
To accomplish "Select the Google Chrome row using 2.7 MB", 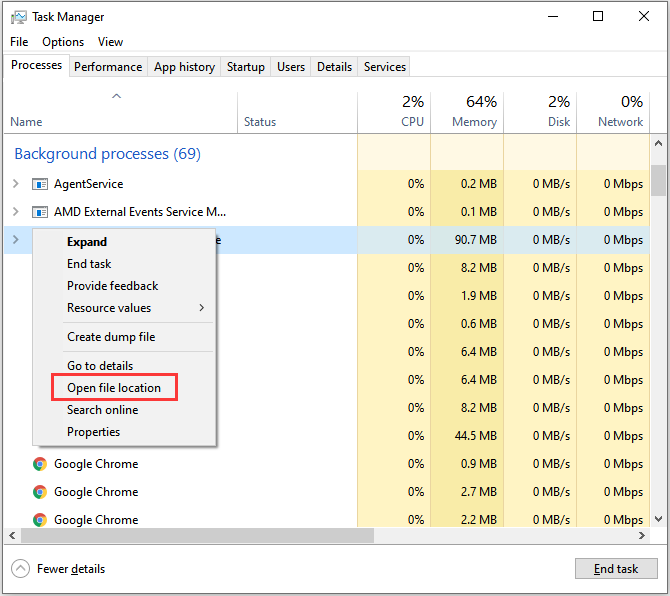I will [x=327, y=492].
